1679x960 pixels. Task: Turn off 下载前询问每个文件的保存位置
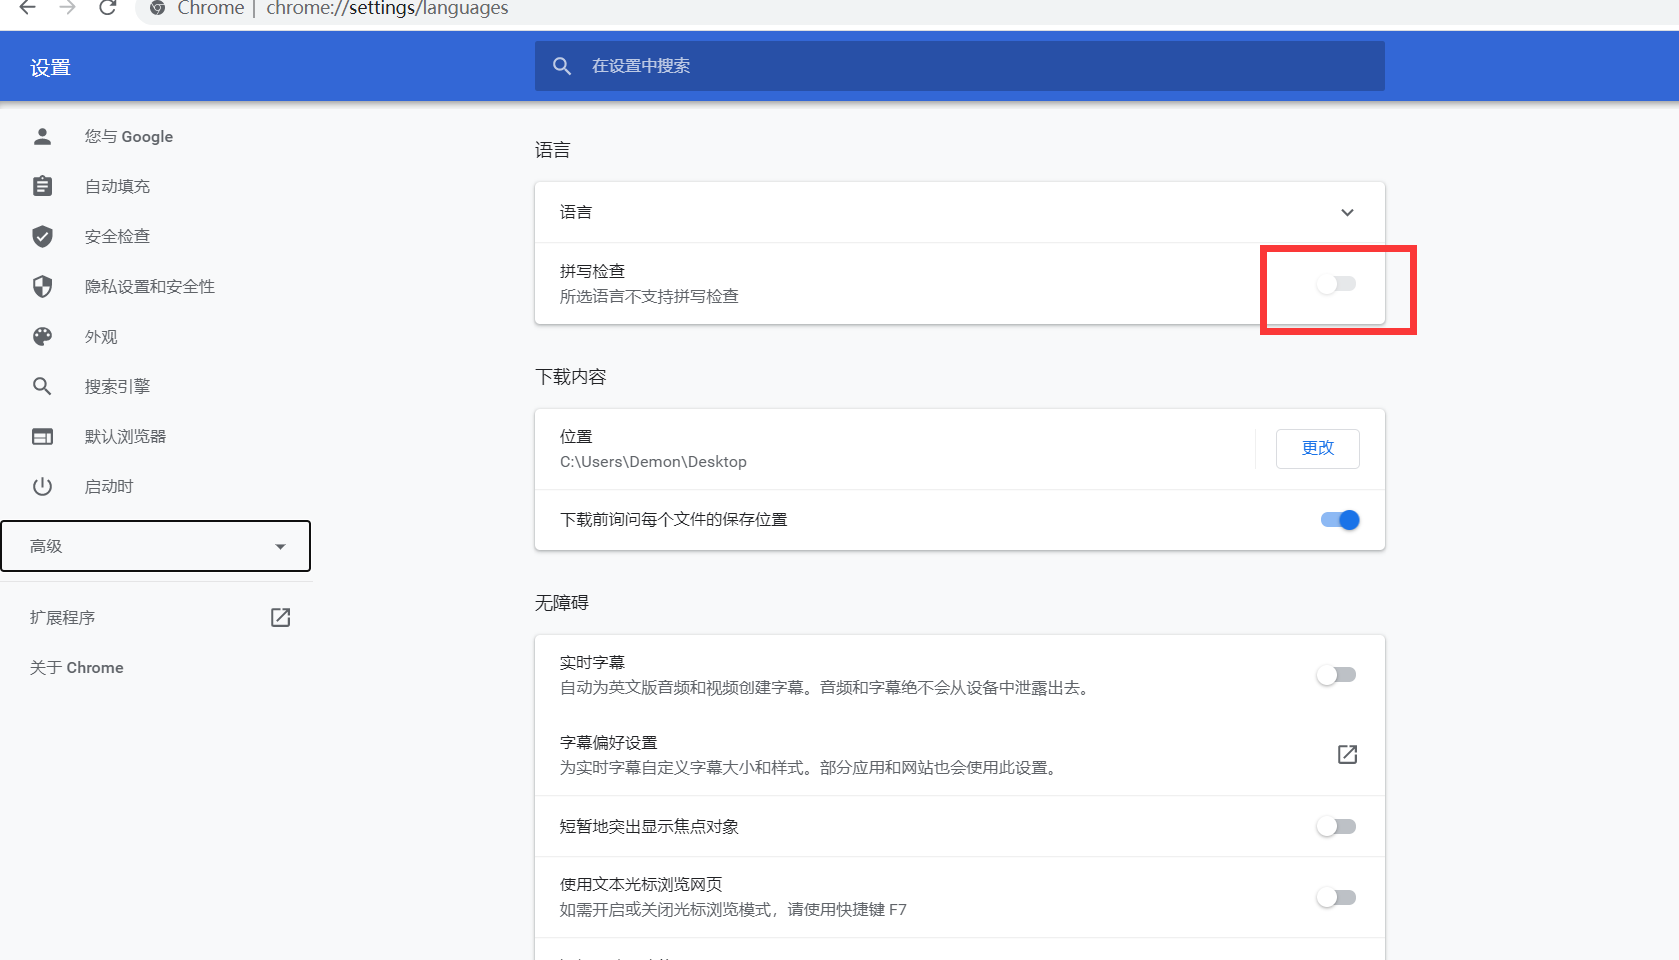coord(1340,520)
